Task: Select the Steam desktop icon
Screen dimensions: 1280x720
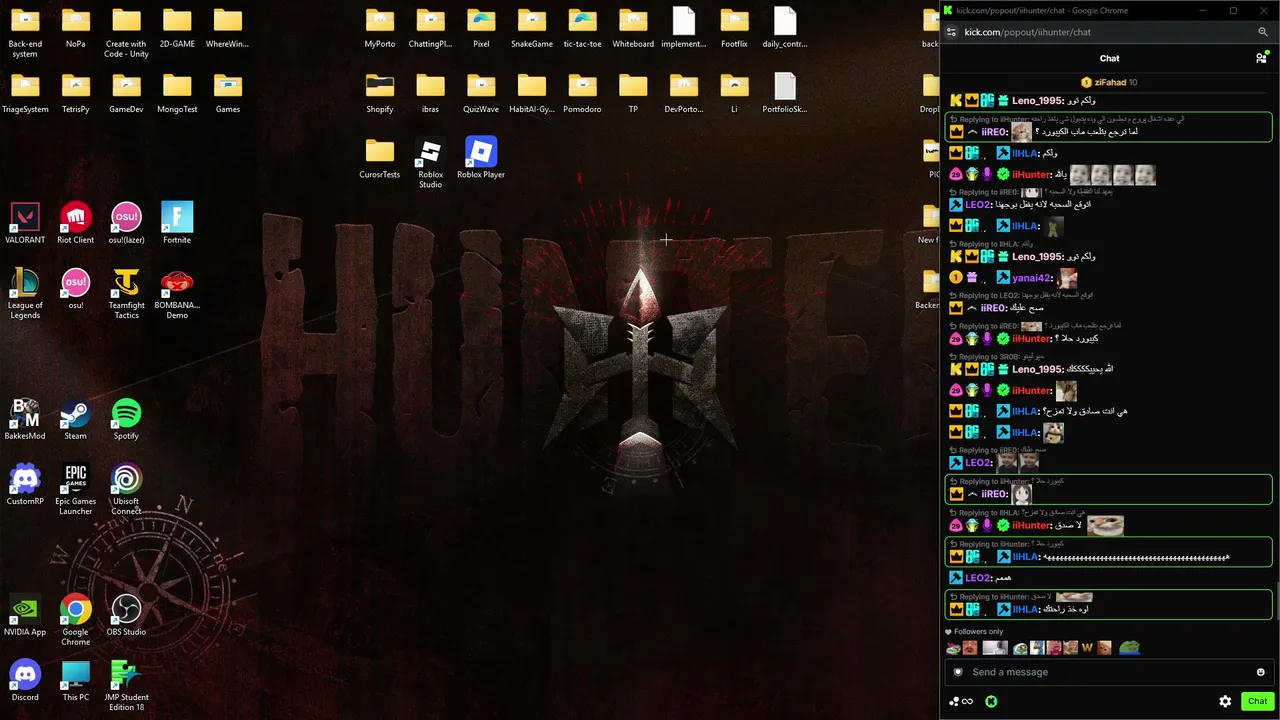Action: [x=76, y=420]
